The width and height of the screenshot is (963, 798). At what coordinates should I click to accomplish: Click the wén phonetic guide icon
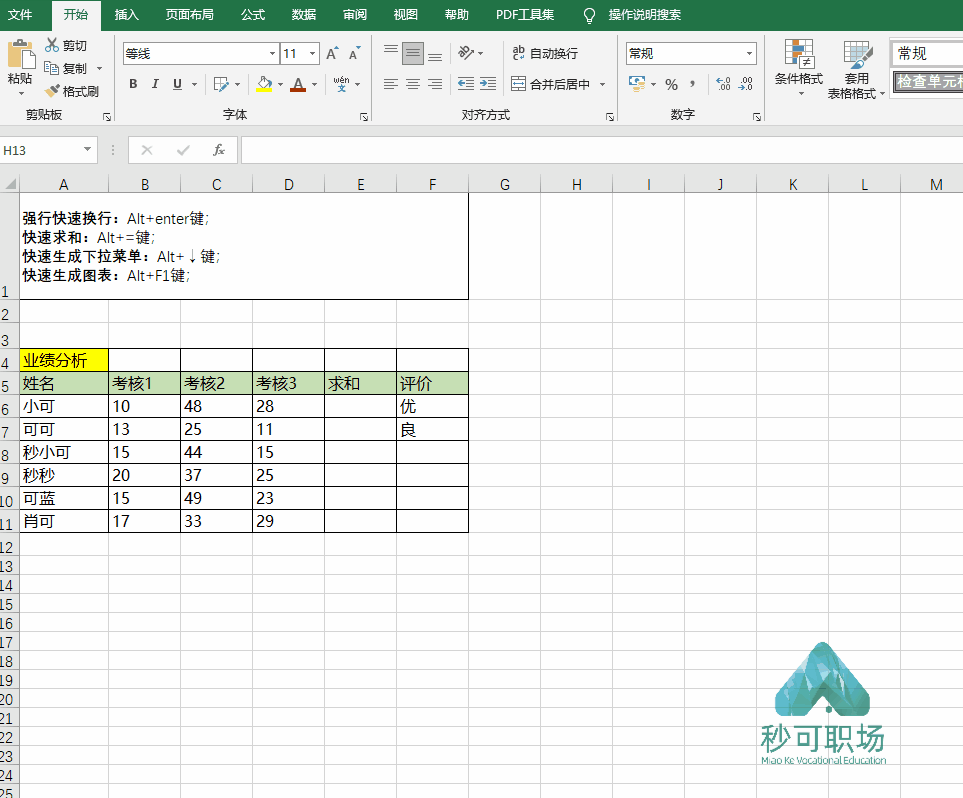(341, 84)
